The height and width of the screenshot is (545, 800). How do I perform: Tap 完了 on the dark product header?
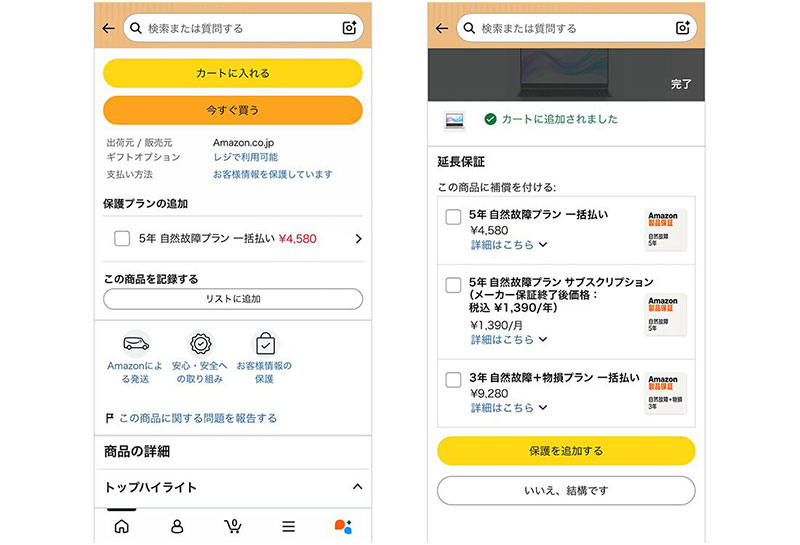(681, 84)
